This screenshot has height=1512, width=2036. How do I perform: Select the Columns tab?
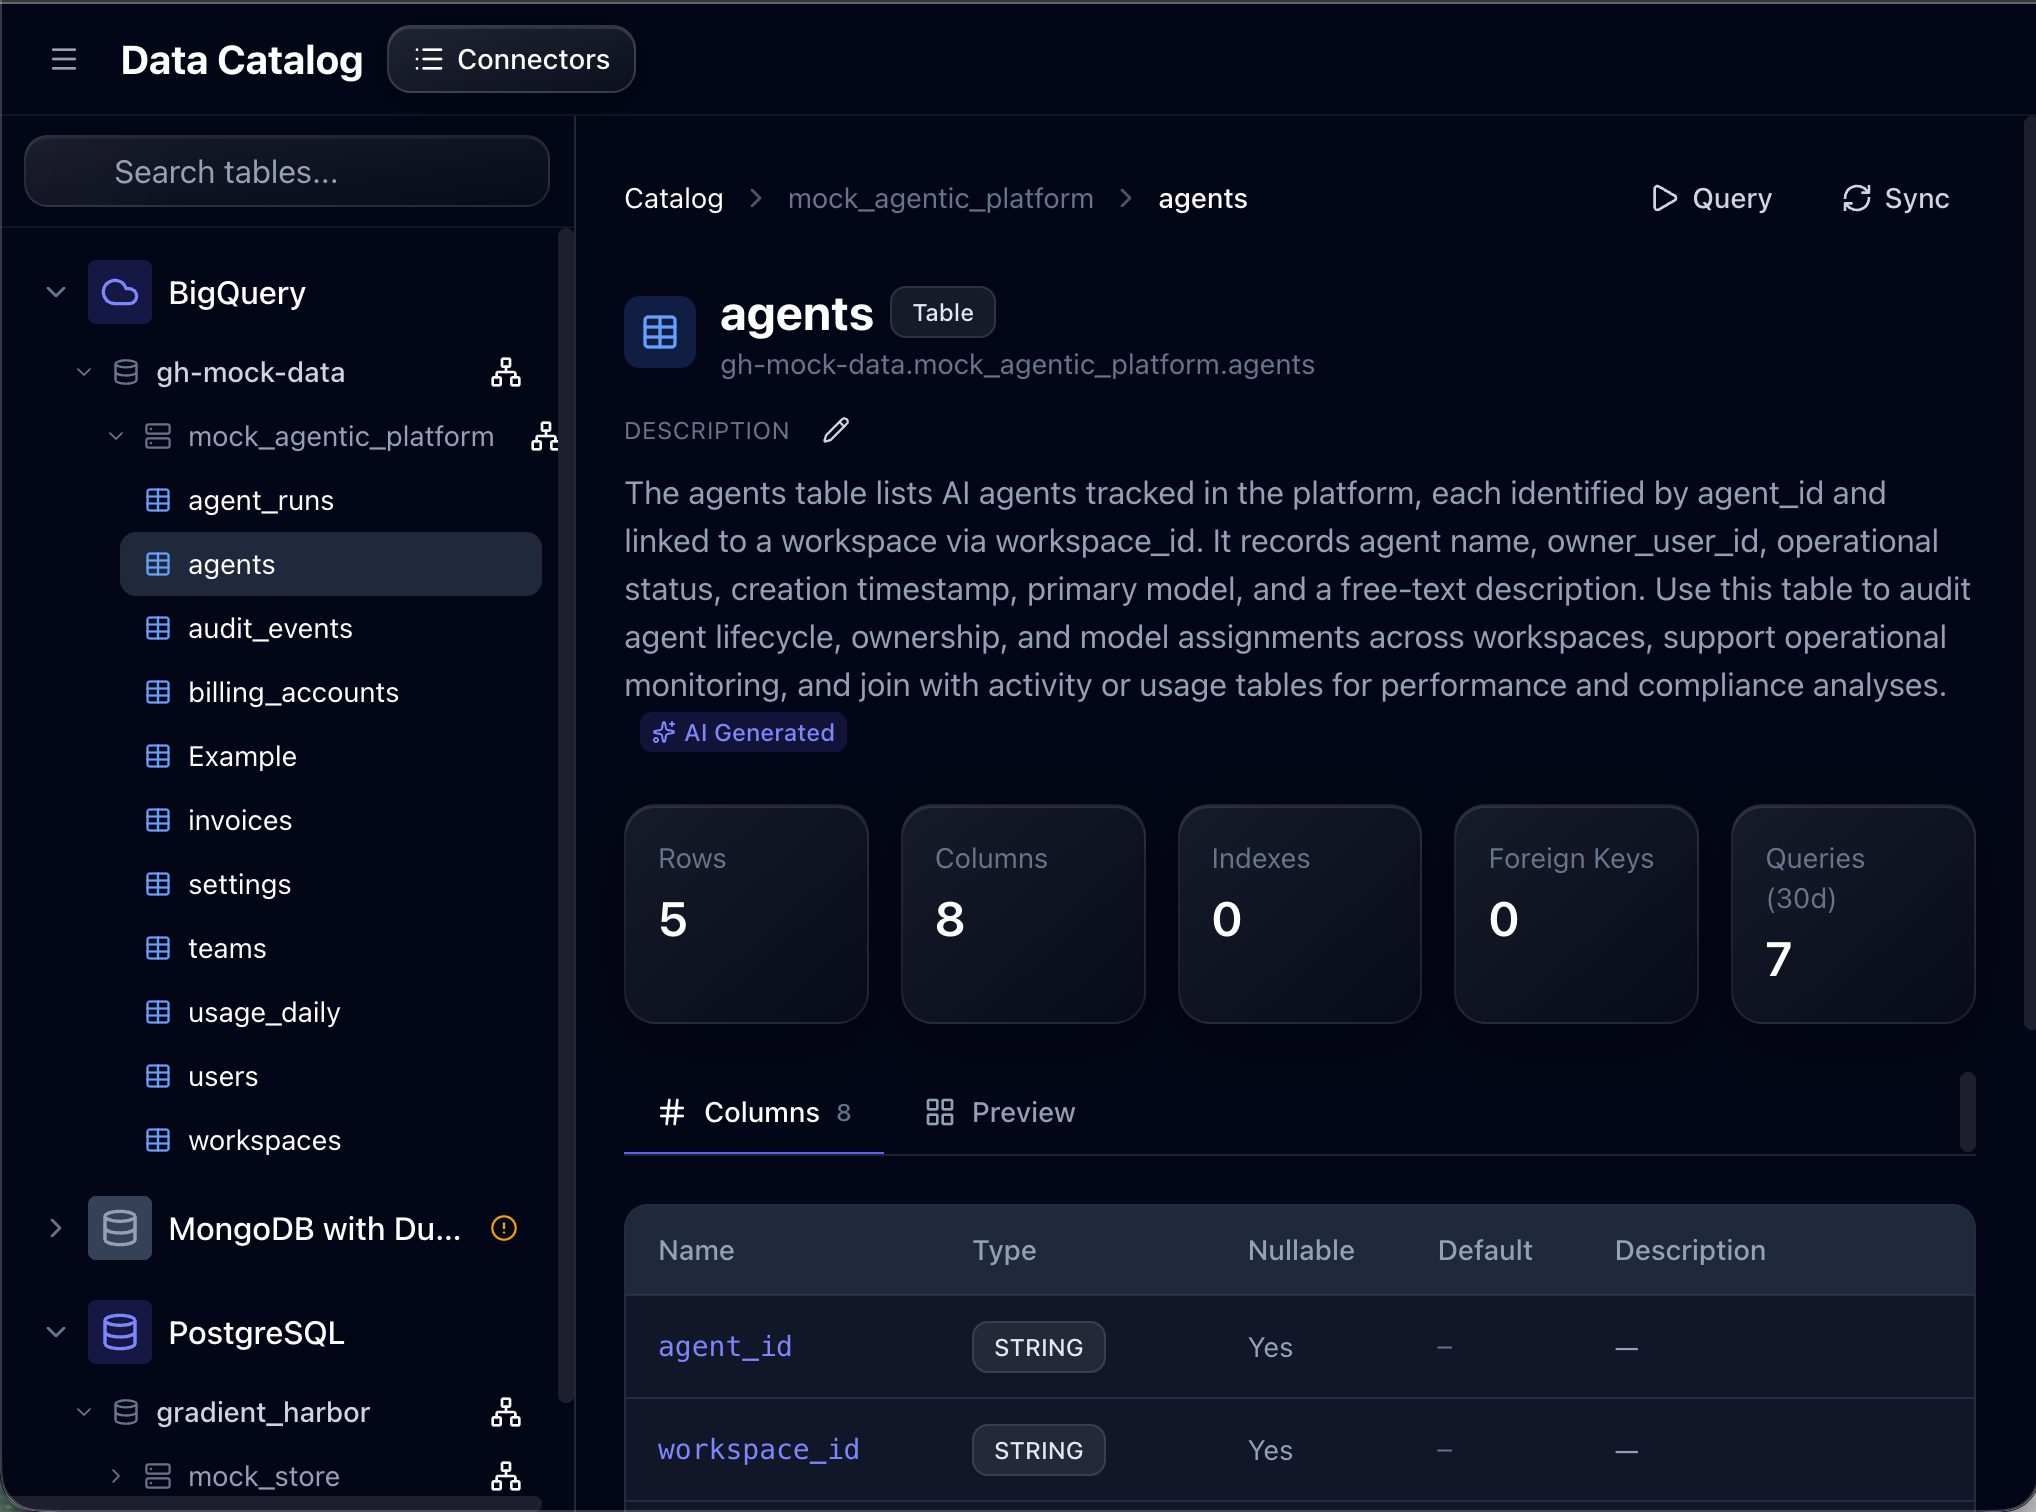coord(753,1112)
